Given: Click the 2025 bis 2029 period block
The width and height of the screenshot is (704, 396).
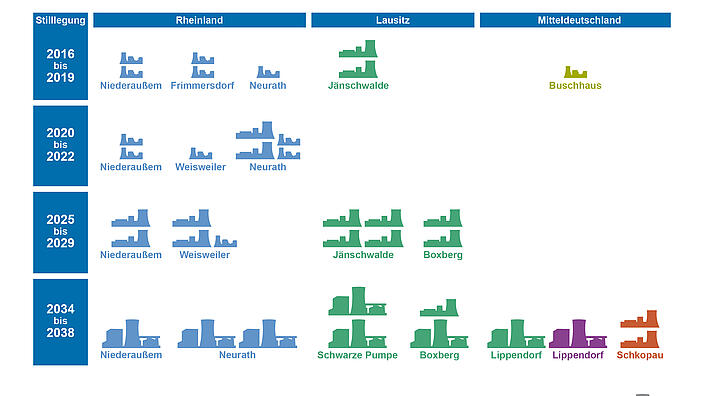Looking at the screenshot, I should coord(61,232).
